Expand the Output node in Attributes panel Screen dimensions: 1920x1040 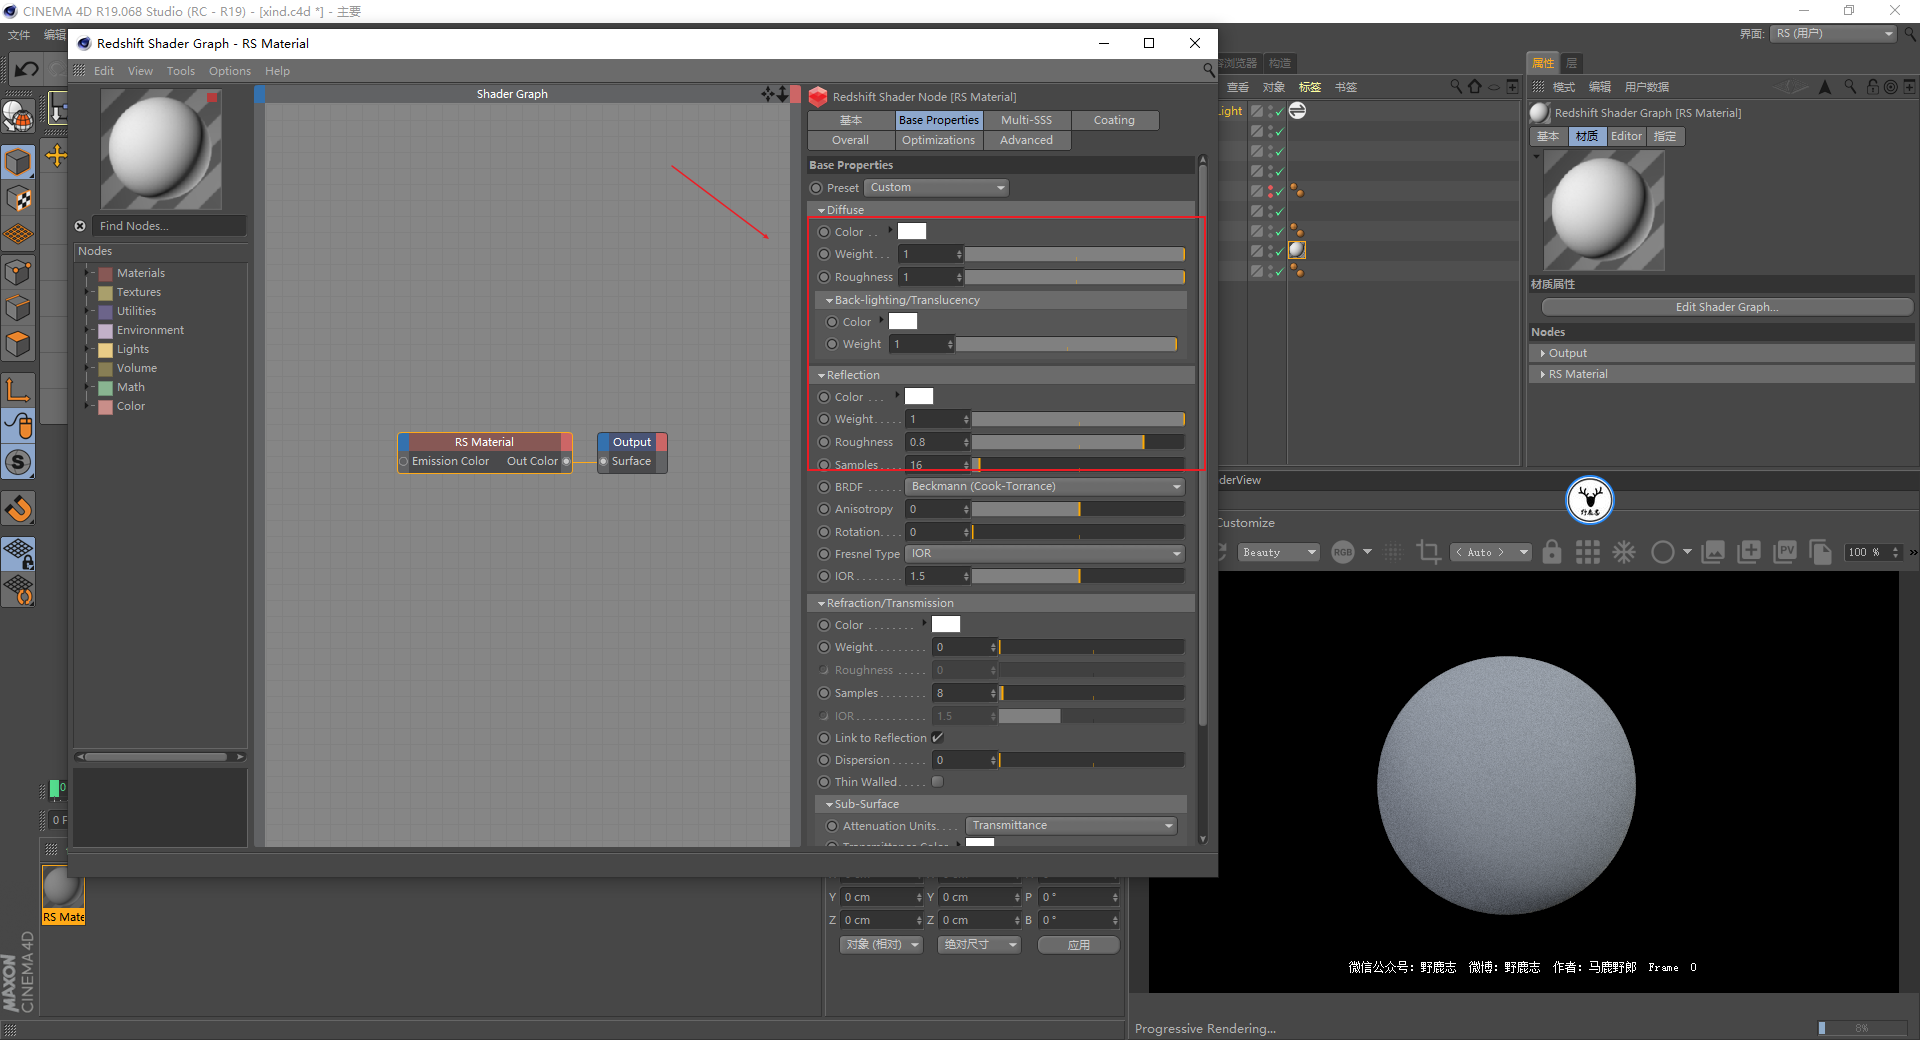point(1543,354)
